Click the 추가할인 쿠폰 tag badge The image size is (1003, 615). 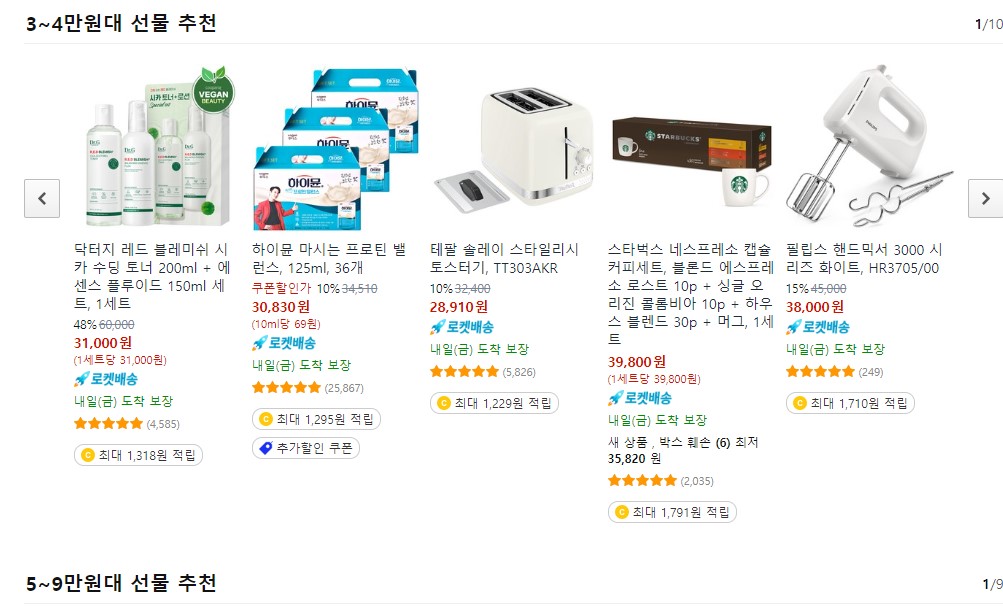coord(306,448)
